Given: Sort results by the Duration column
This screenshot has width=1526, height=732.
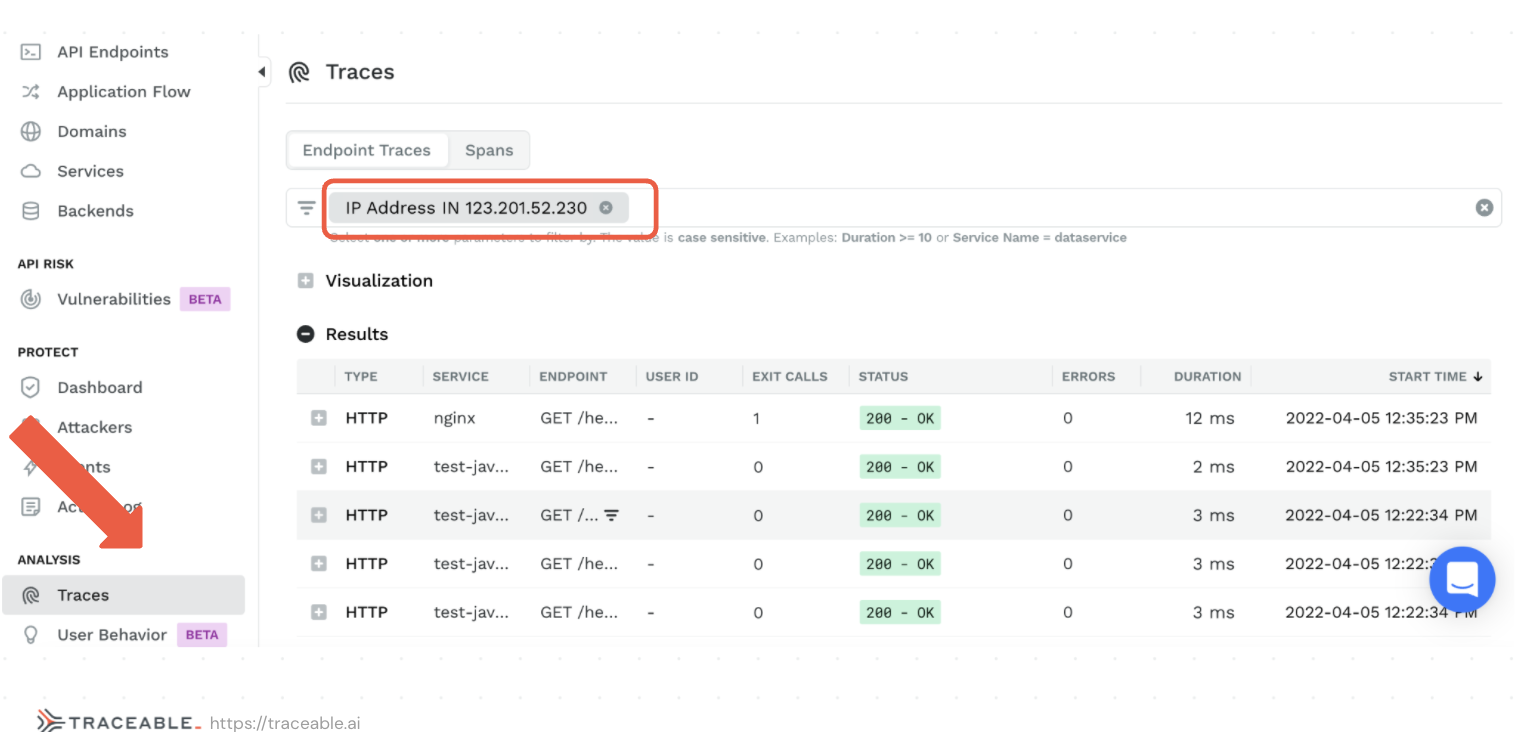Looking at the screenshot, I should pos(1207,377).
